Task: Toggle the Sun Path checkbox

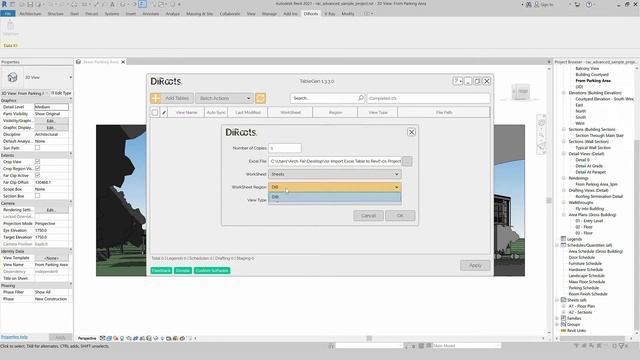Action: click(38, 148)
